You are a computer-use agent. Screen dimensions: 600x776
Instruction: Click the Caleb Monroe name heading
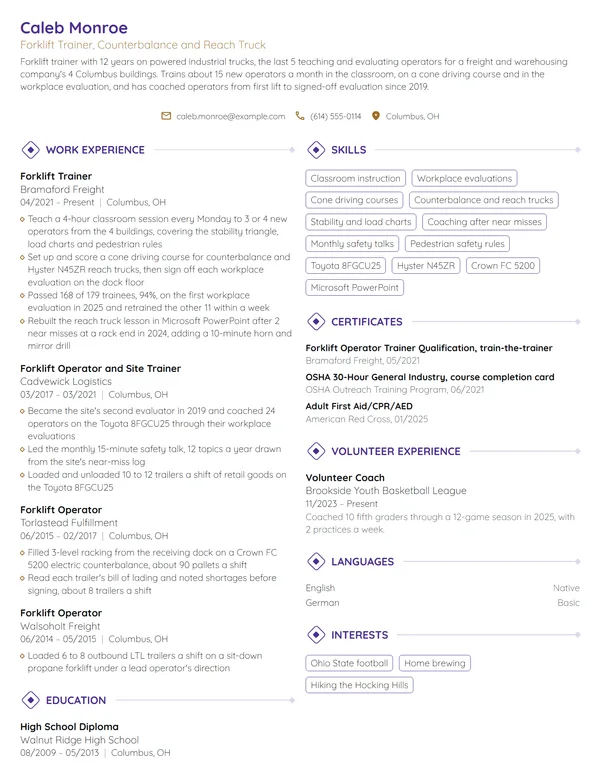click(x=74, y=28)
